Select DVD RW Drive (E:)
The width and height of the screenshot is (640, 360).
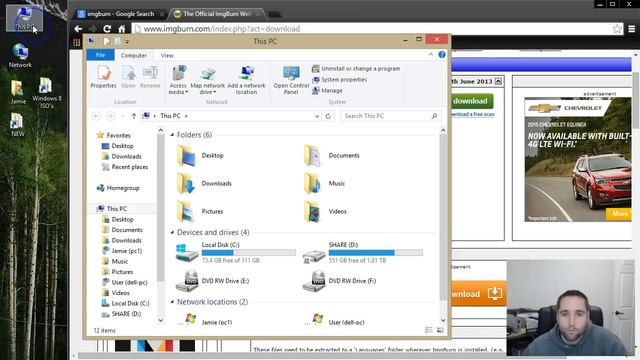pyautogui.click(x=213, y=281)
